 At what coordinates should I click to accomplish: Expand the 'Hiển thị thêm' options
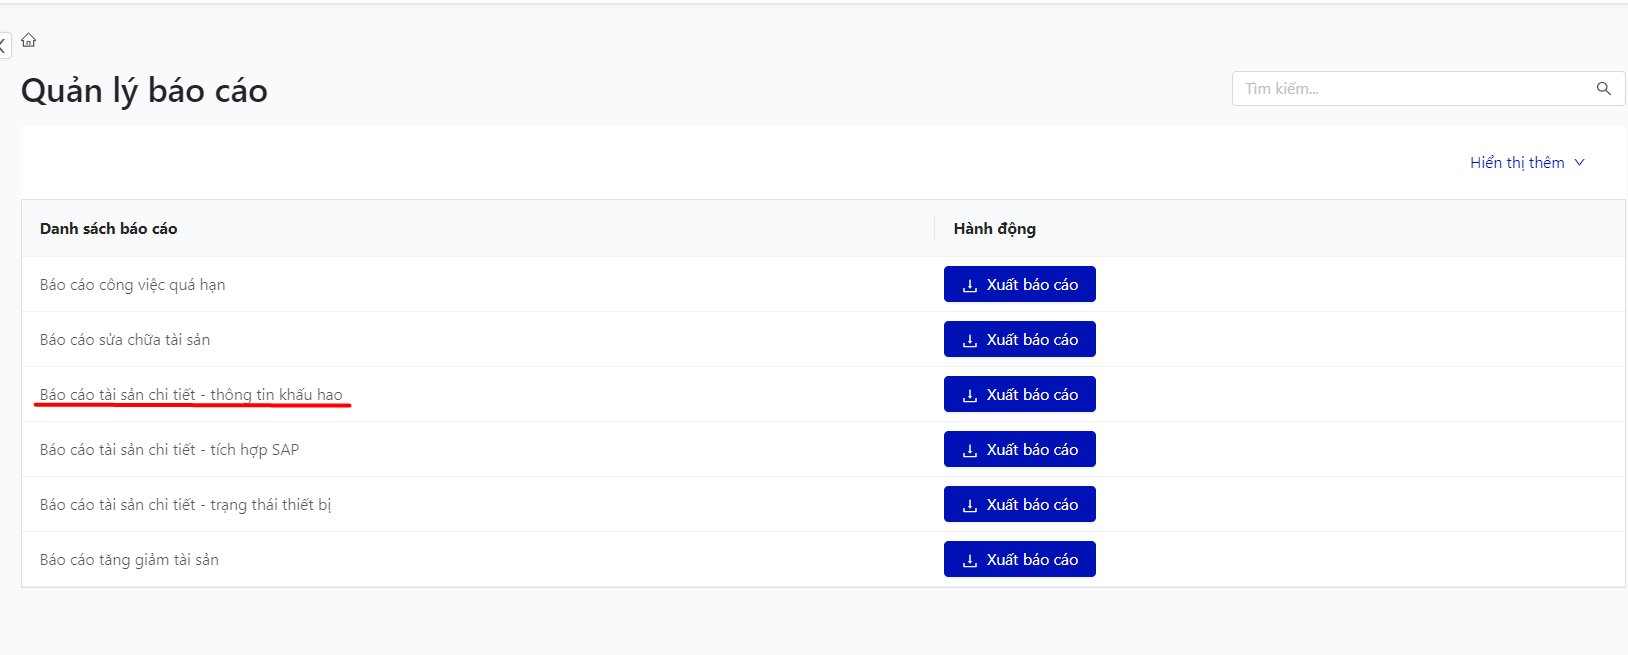(x=1517, y=162)
